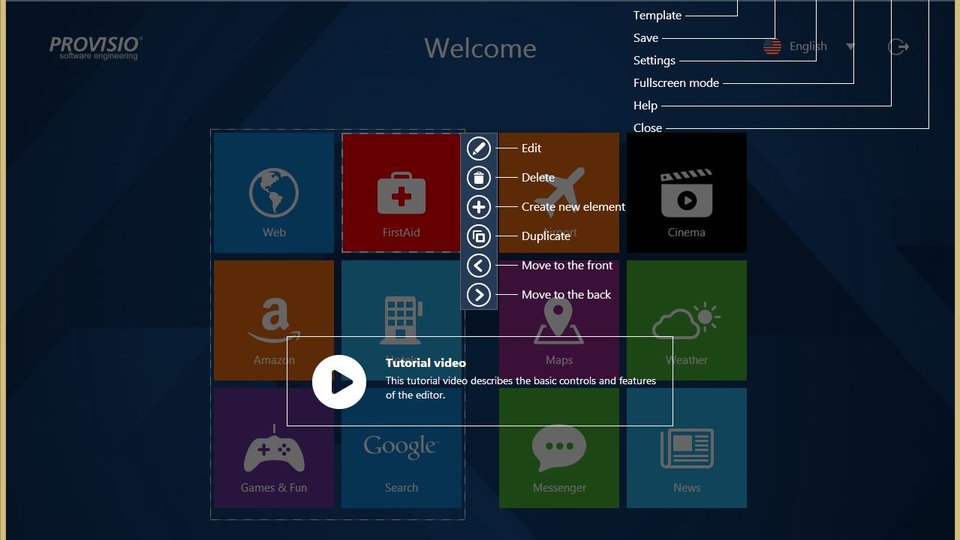The width and height of the screenshot is (960, 540).
Task: Select the Hotel building tile
Action: (401, 320)
